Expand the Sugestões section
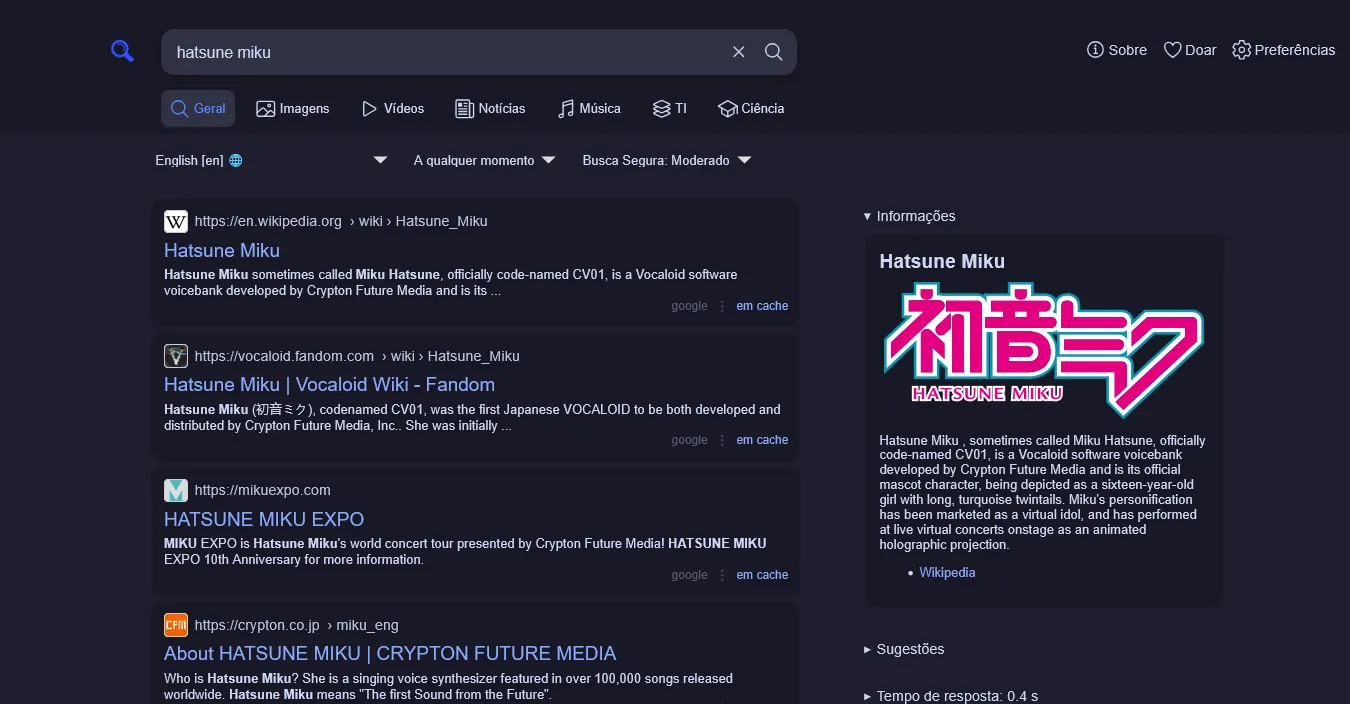Viewport: 1350px width, 704px height. (x=904, y=649)
